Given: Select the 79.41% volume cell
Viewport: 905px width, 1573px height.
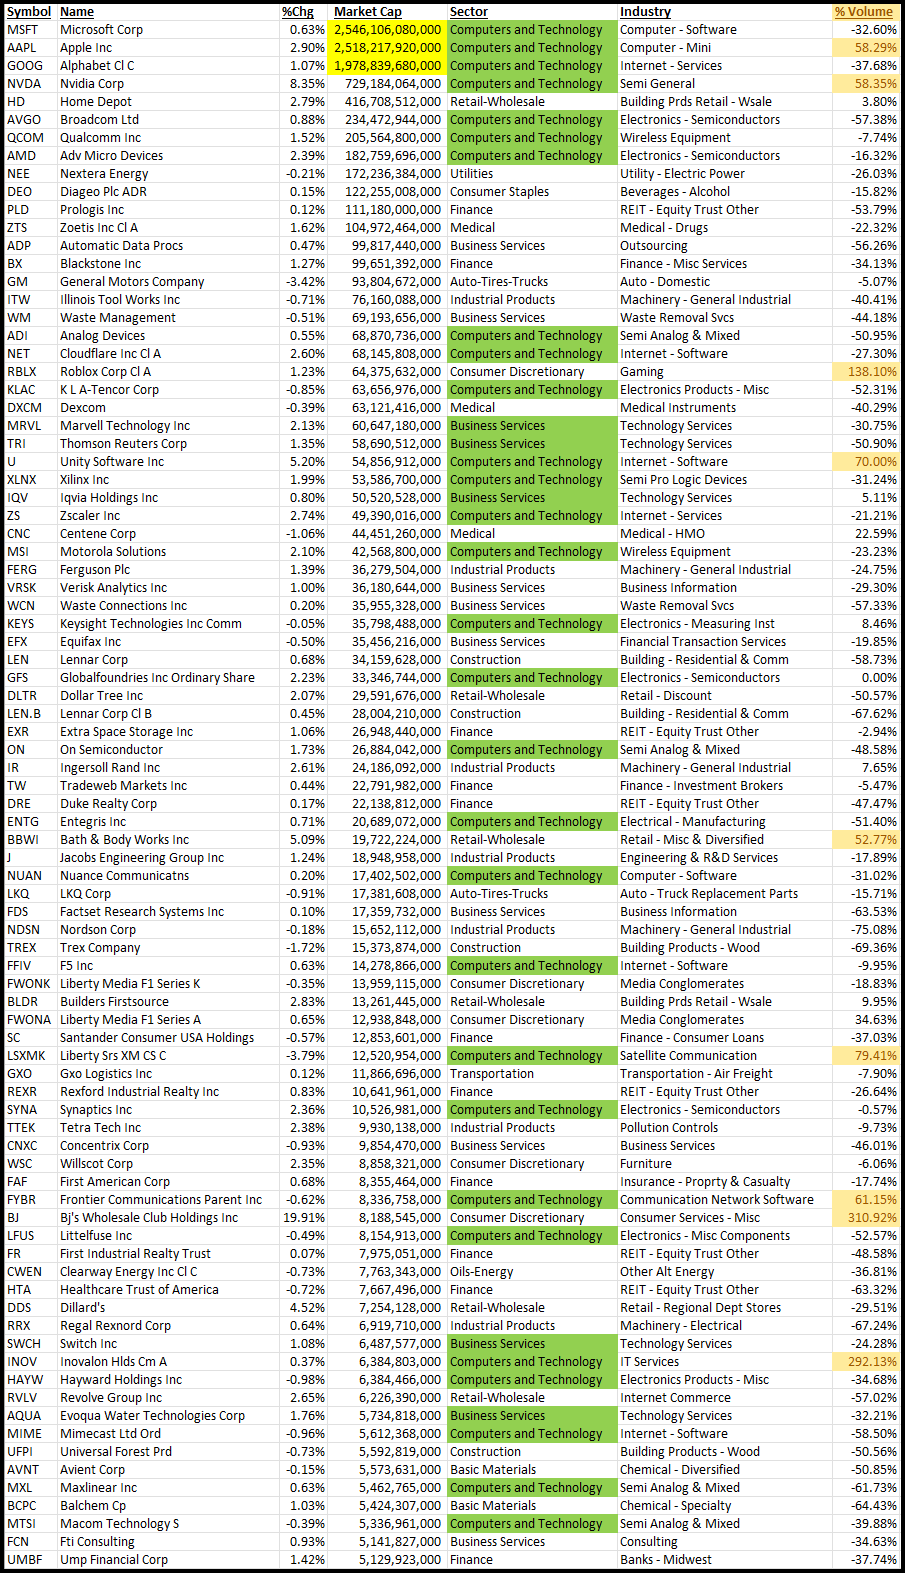Looking at the screenshot, I should 875,1056.
